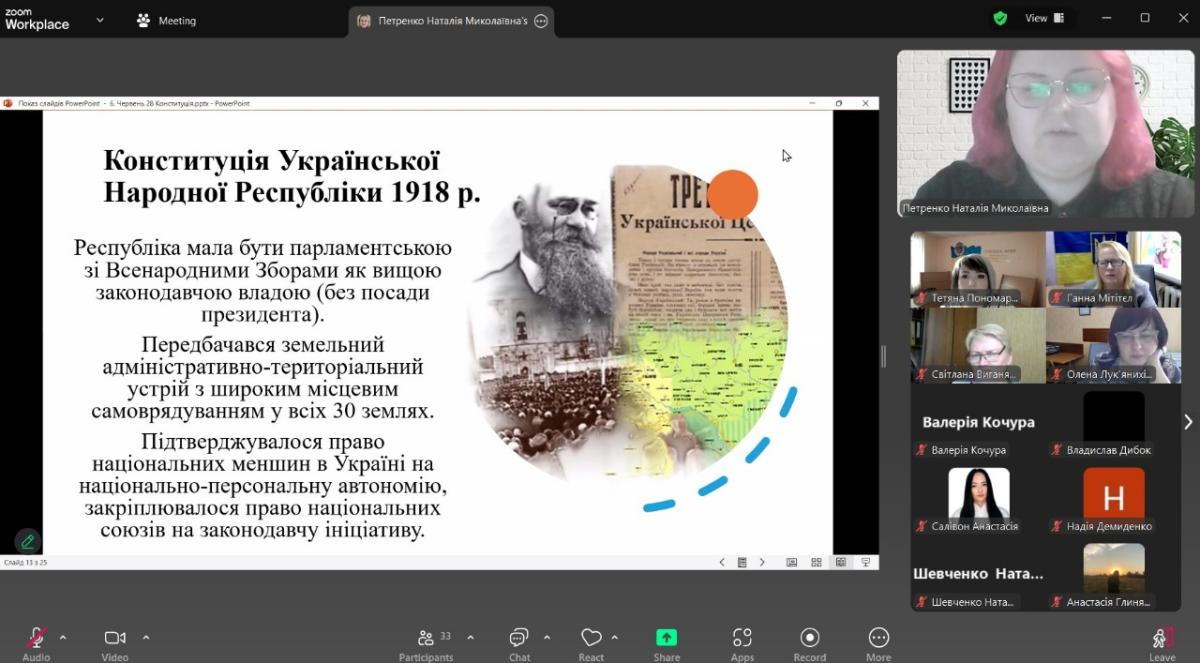
Task: Open the More options menu
Action: coord(878,639)
